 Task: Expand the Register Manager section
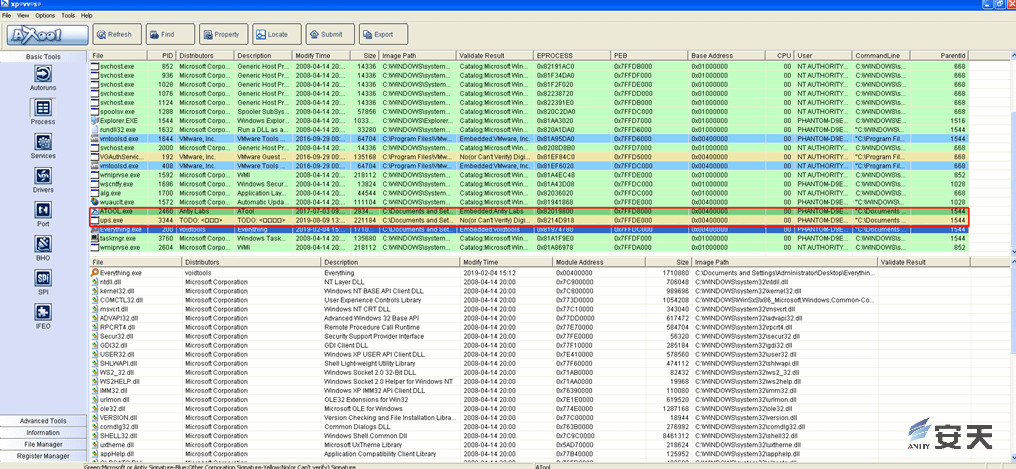tap(43, 456)
